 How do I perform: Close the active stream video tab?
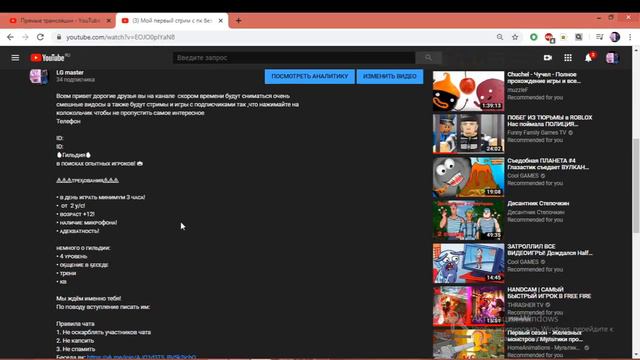point(221,20)
